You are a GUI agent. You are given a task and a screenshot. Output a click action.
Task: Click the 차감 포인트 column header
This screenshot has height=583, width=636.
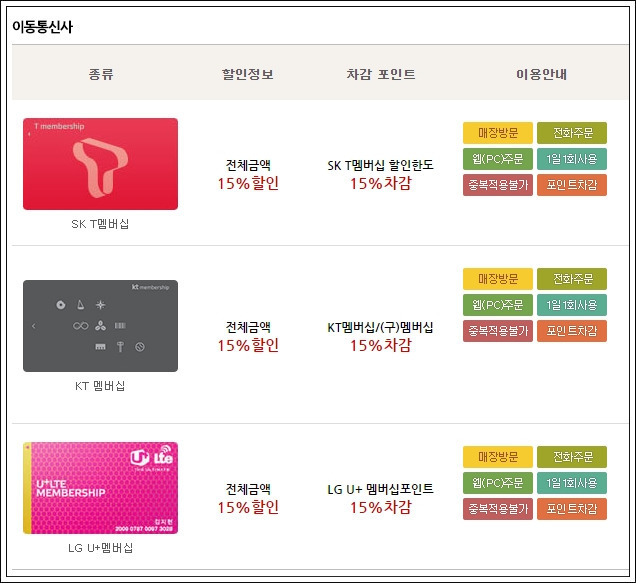click(x=381, y=74)
